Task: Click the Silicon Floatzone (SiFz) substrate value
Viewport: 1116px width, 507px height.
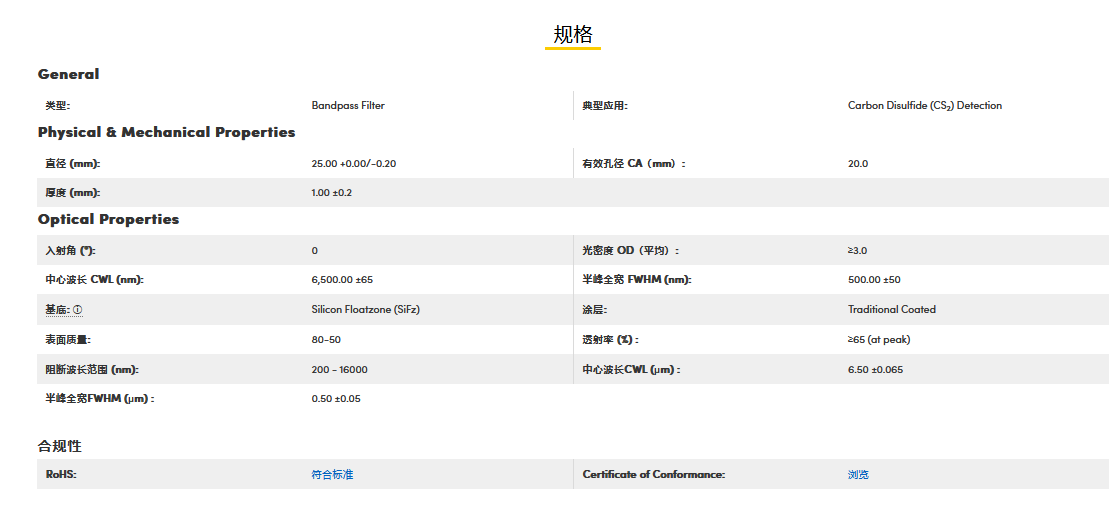Action: [365, 310]
